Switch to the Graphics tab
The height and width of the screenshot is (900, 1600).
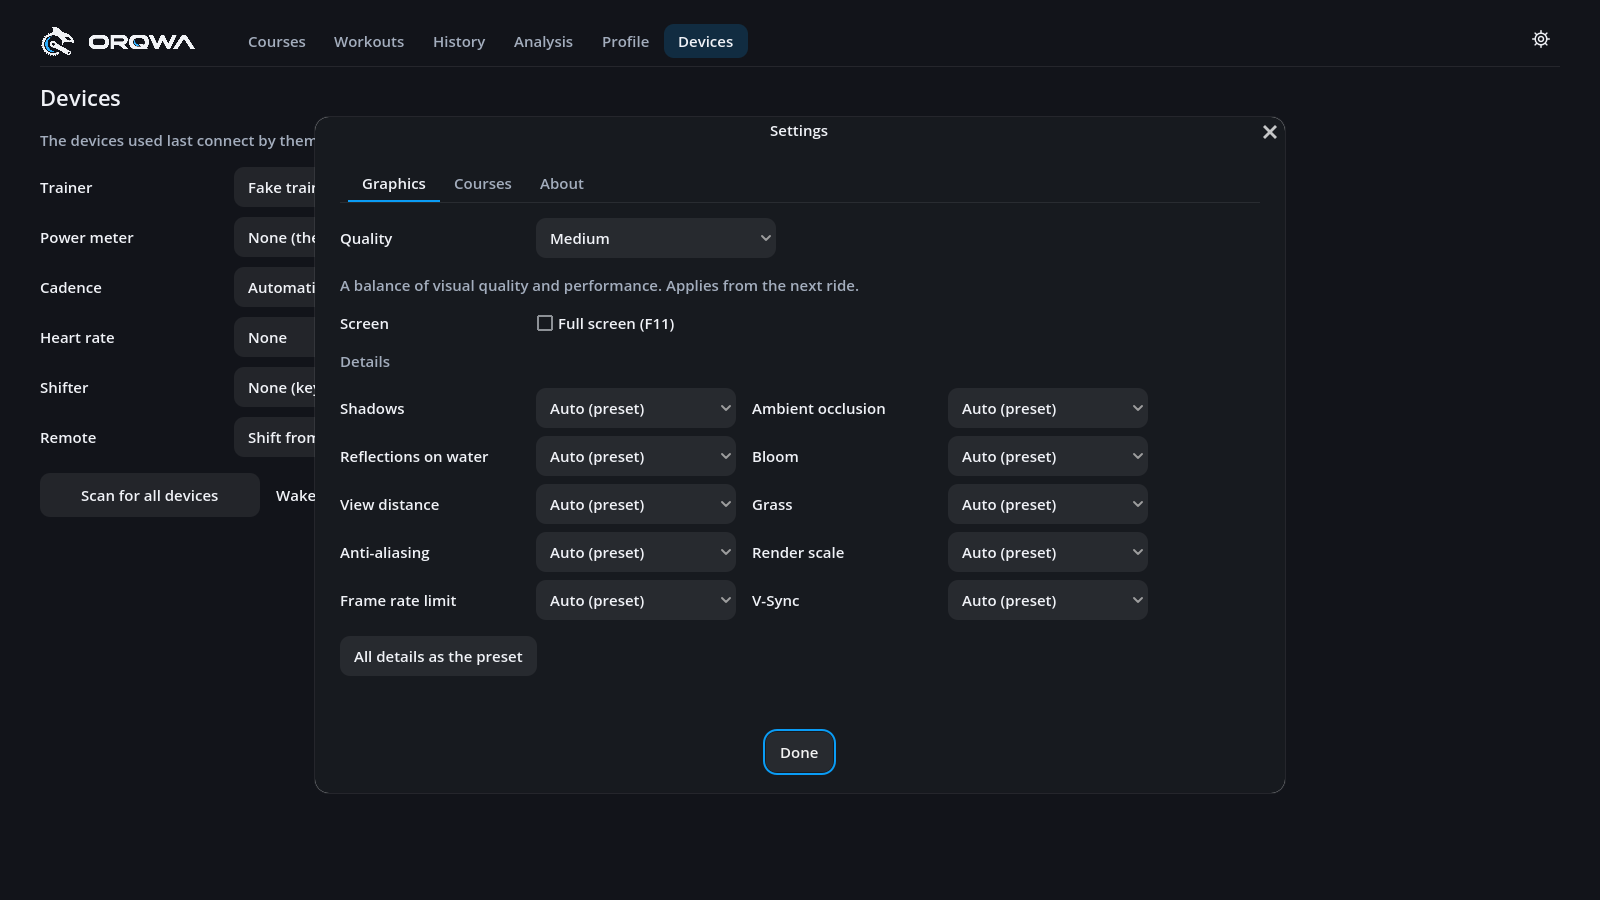click(394, 184)
